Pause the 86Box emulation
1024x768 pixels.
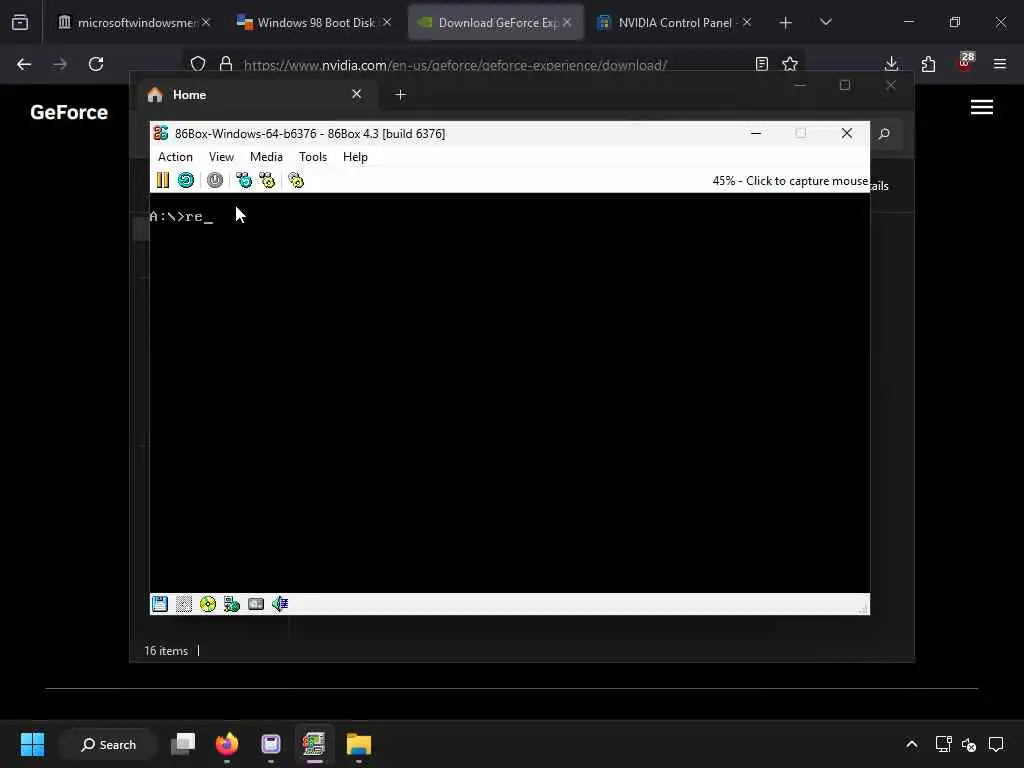[x=163, y=180]
